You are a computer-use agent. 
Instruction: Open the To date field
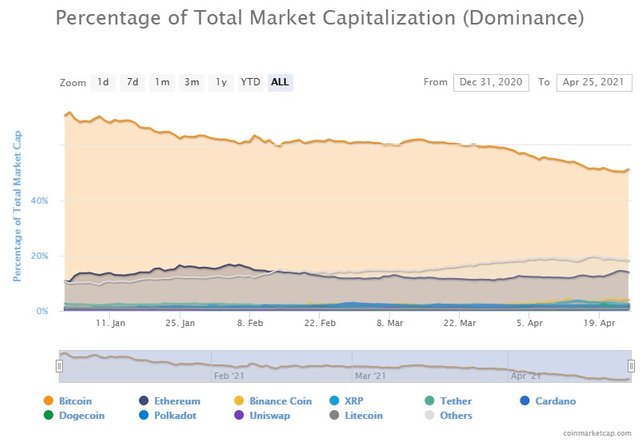click(x=594, y=82)
